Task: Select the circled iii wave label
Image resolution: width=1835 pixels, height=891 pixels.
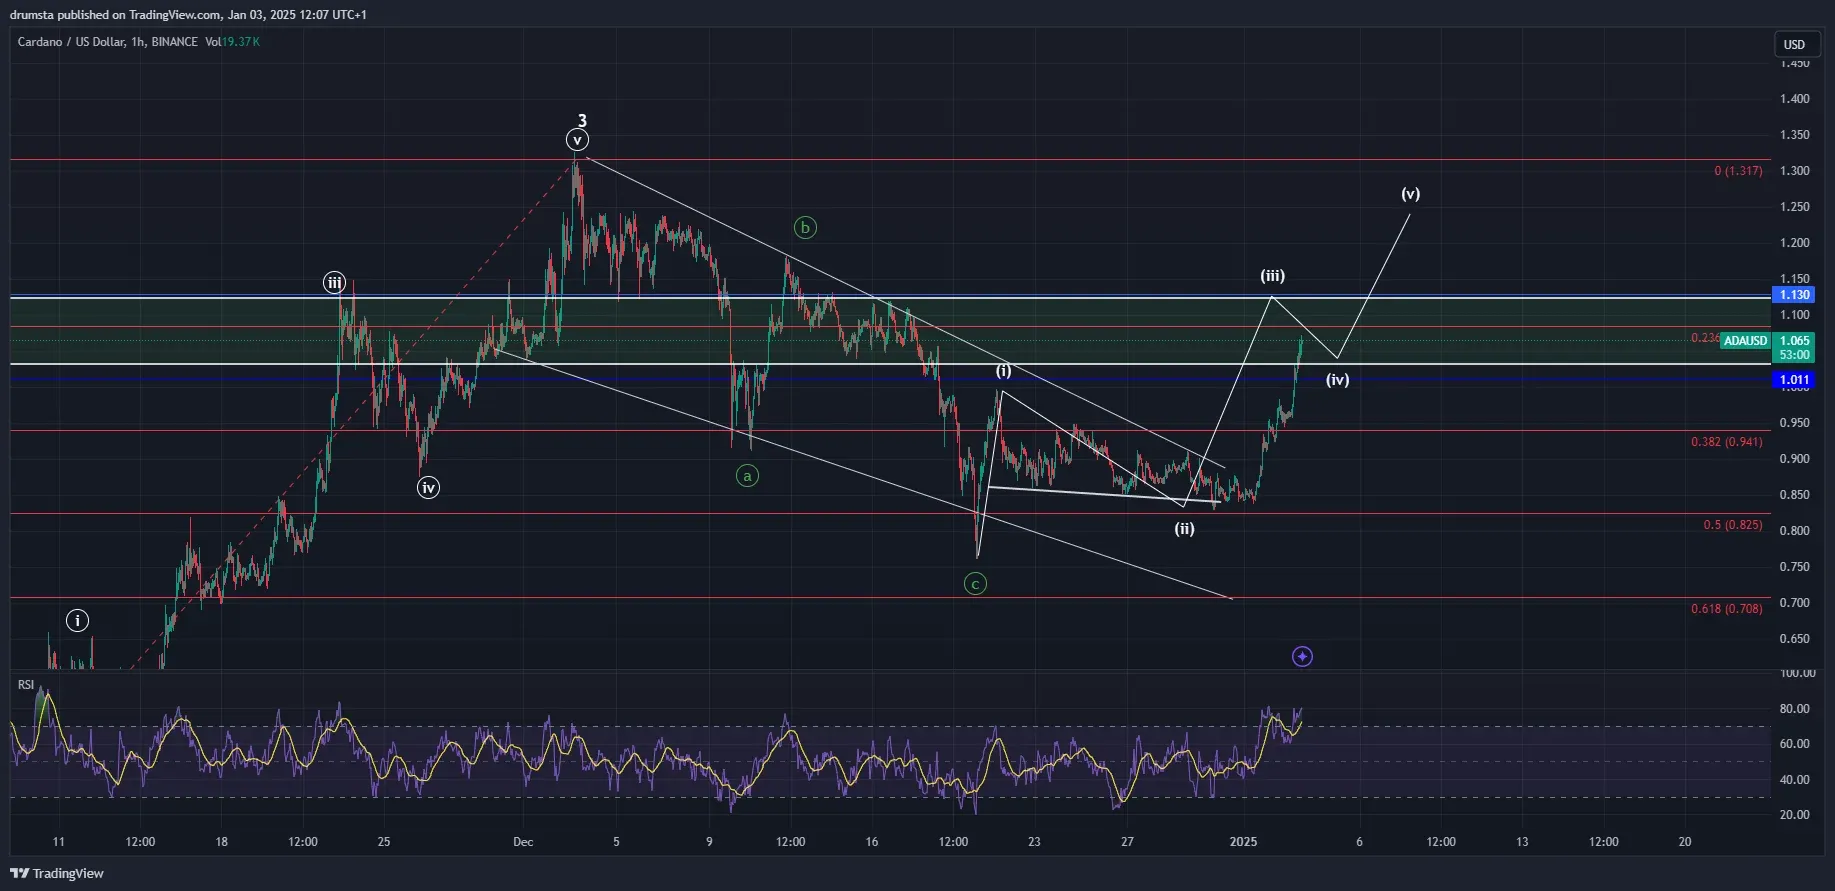Action: pos(335,283)
